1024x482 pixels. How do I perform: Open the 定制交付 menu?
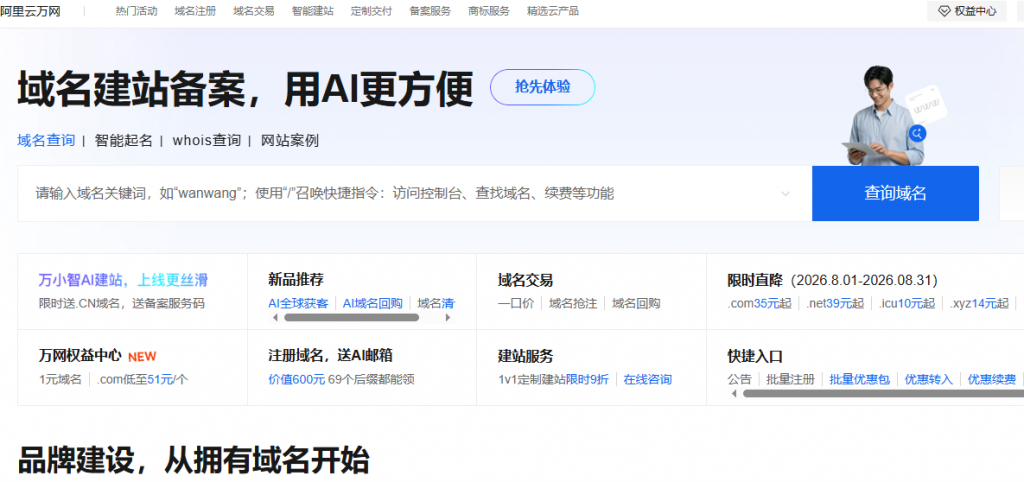pyautogui.click(x=372, y=11)
